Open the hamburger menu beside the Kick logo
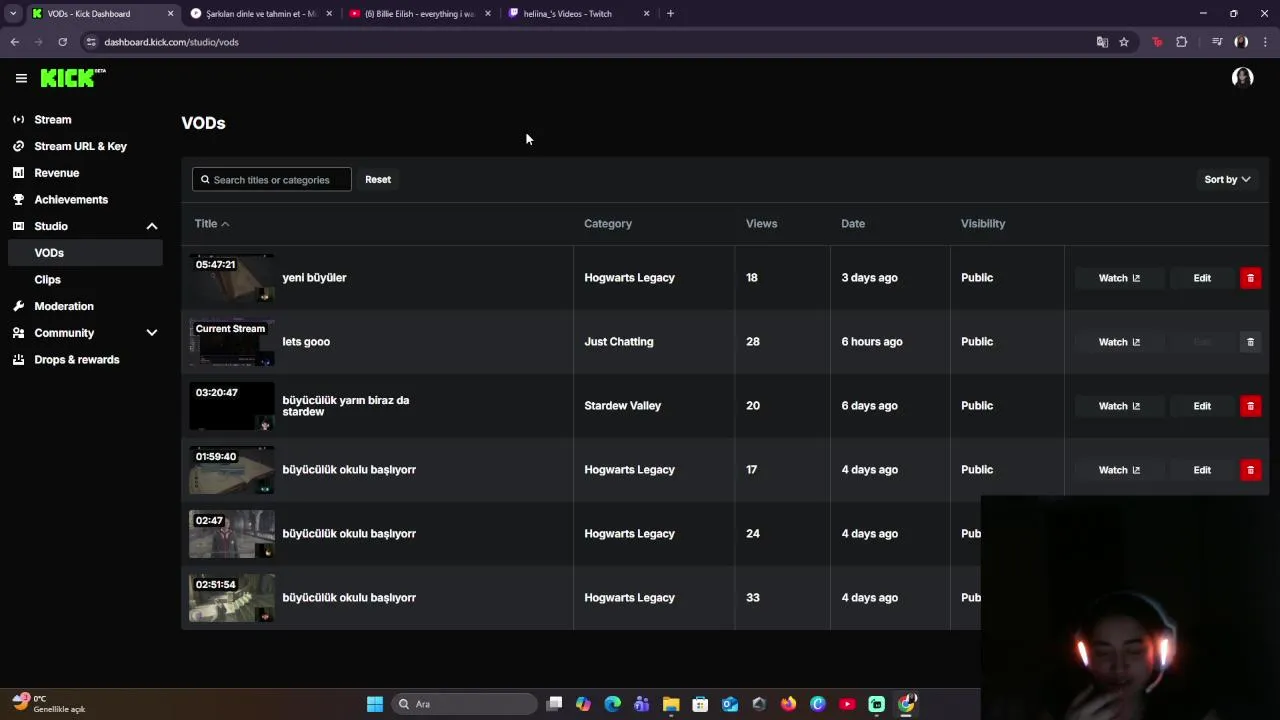Viewport: 1280px width, 720px height. [x=21, y=78]
